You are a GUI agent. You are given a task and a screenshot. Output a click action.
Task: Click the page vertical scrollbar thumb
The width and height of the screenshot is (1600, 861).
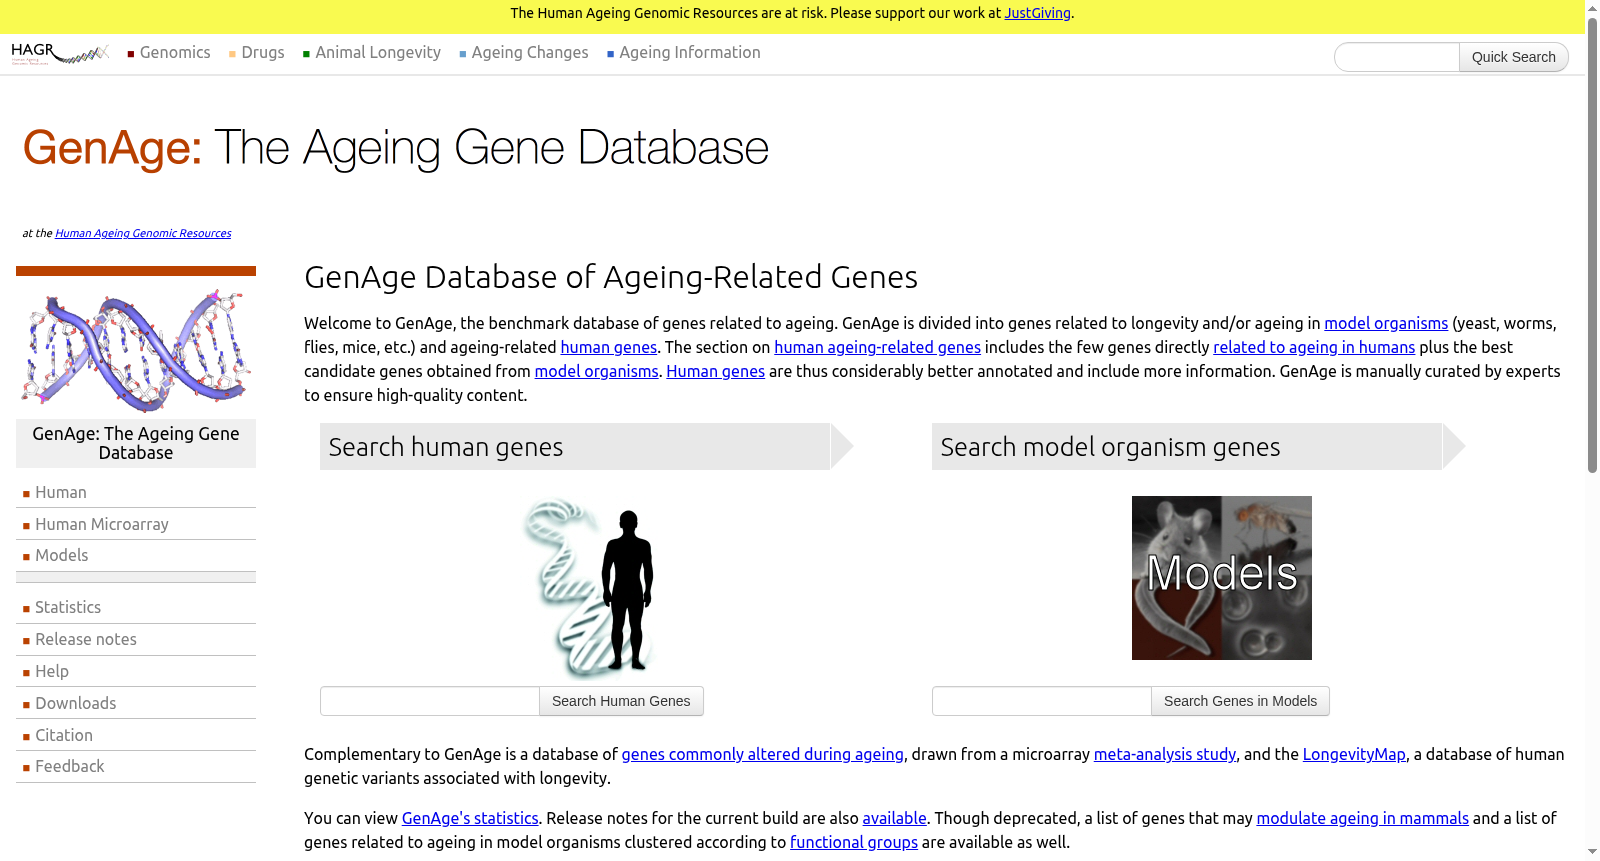coord(1593,245)
